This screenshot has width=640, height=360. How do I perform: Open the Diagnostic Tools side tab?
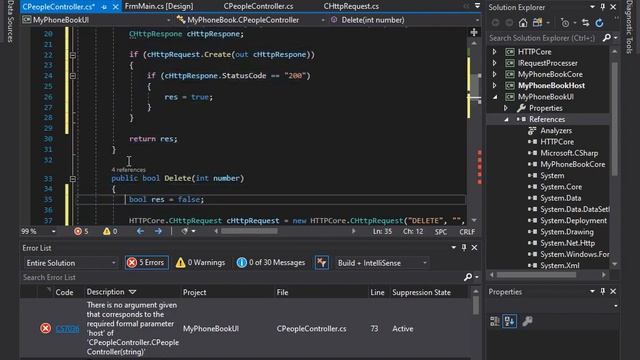click(629, 27)
